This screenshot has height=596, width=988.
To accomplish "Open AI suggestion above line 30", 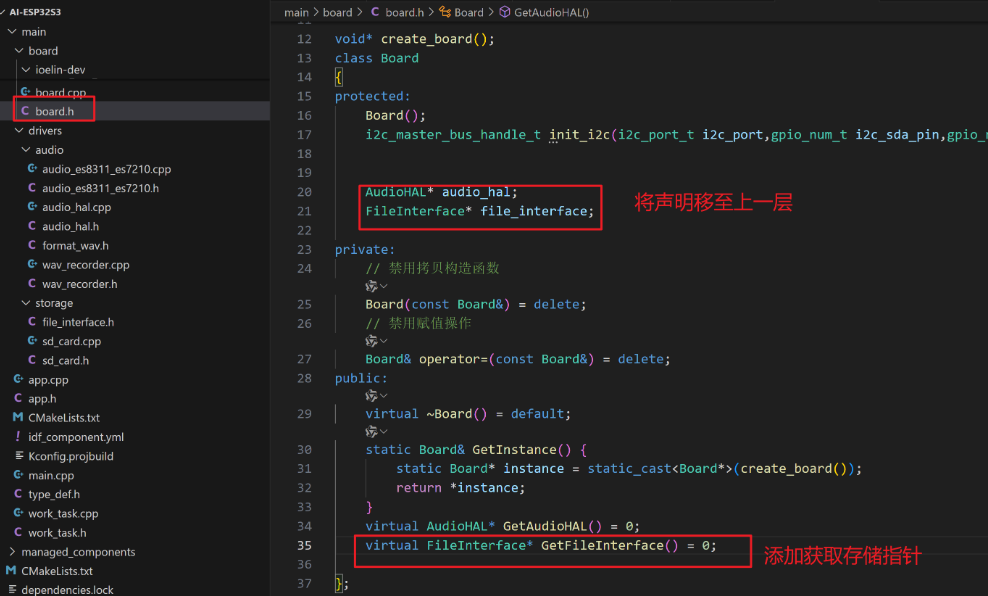I will pyautogui.click(x=376, y=432).
